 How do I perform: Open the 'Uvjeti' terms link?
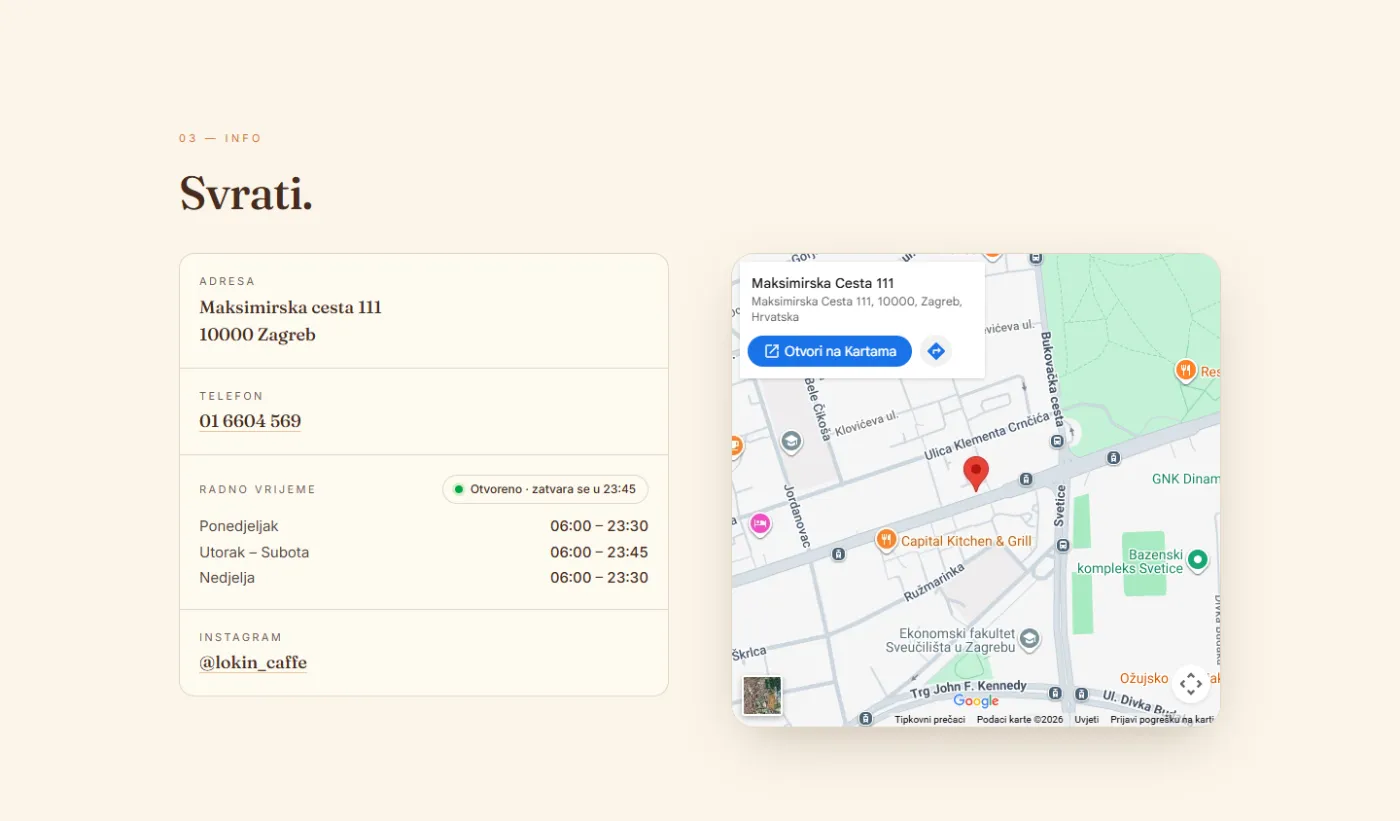(x=1087, y=719)
